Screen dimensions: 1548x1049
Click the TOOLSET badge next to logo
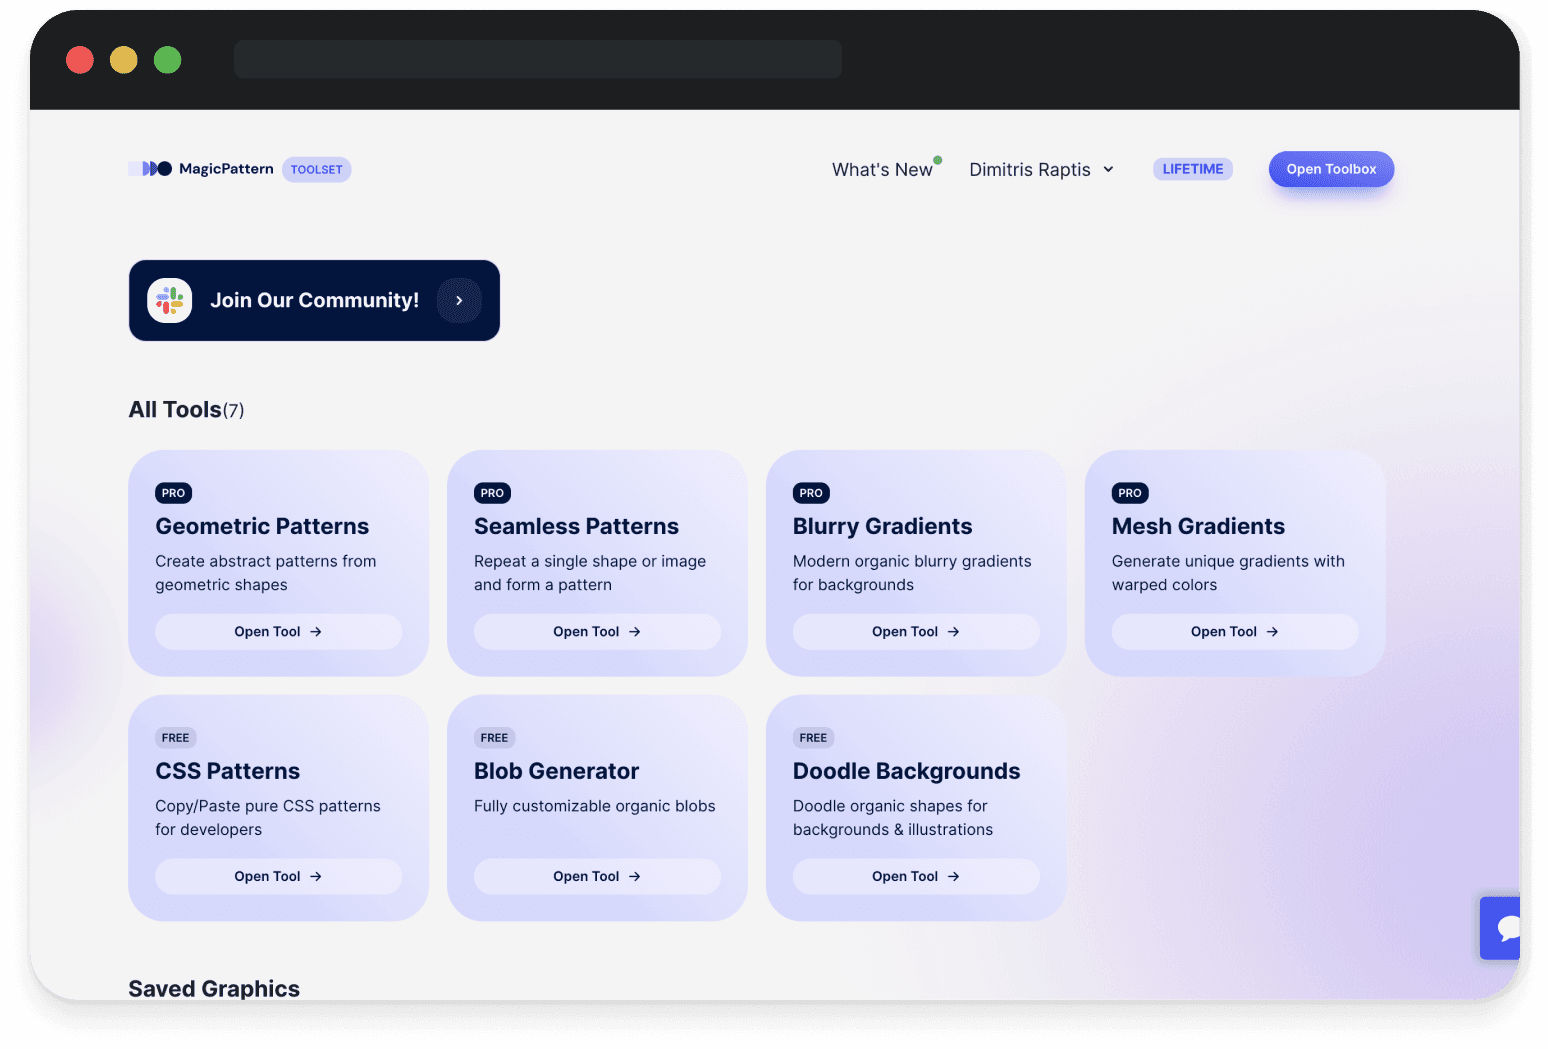coord(317,170)
